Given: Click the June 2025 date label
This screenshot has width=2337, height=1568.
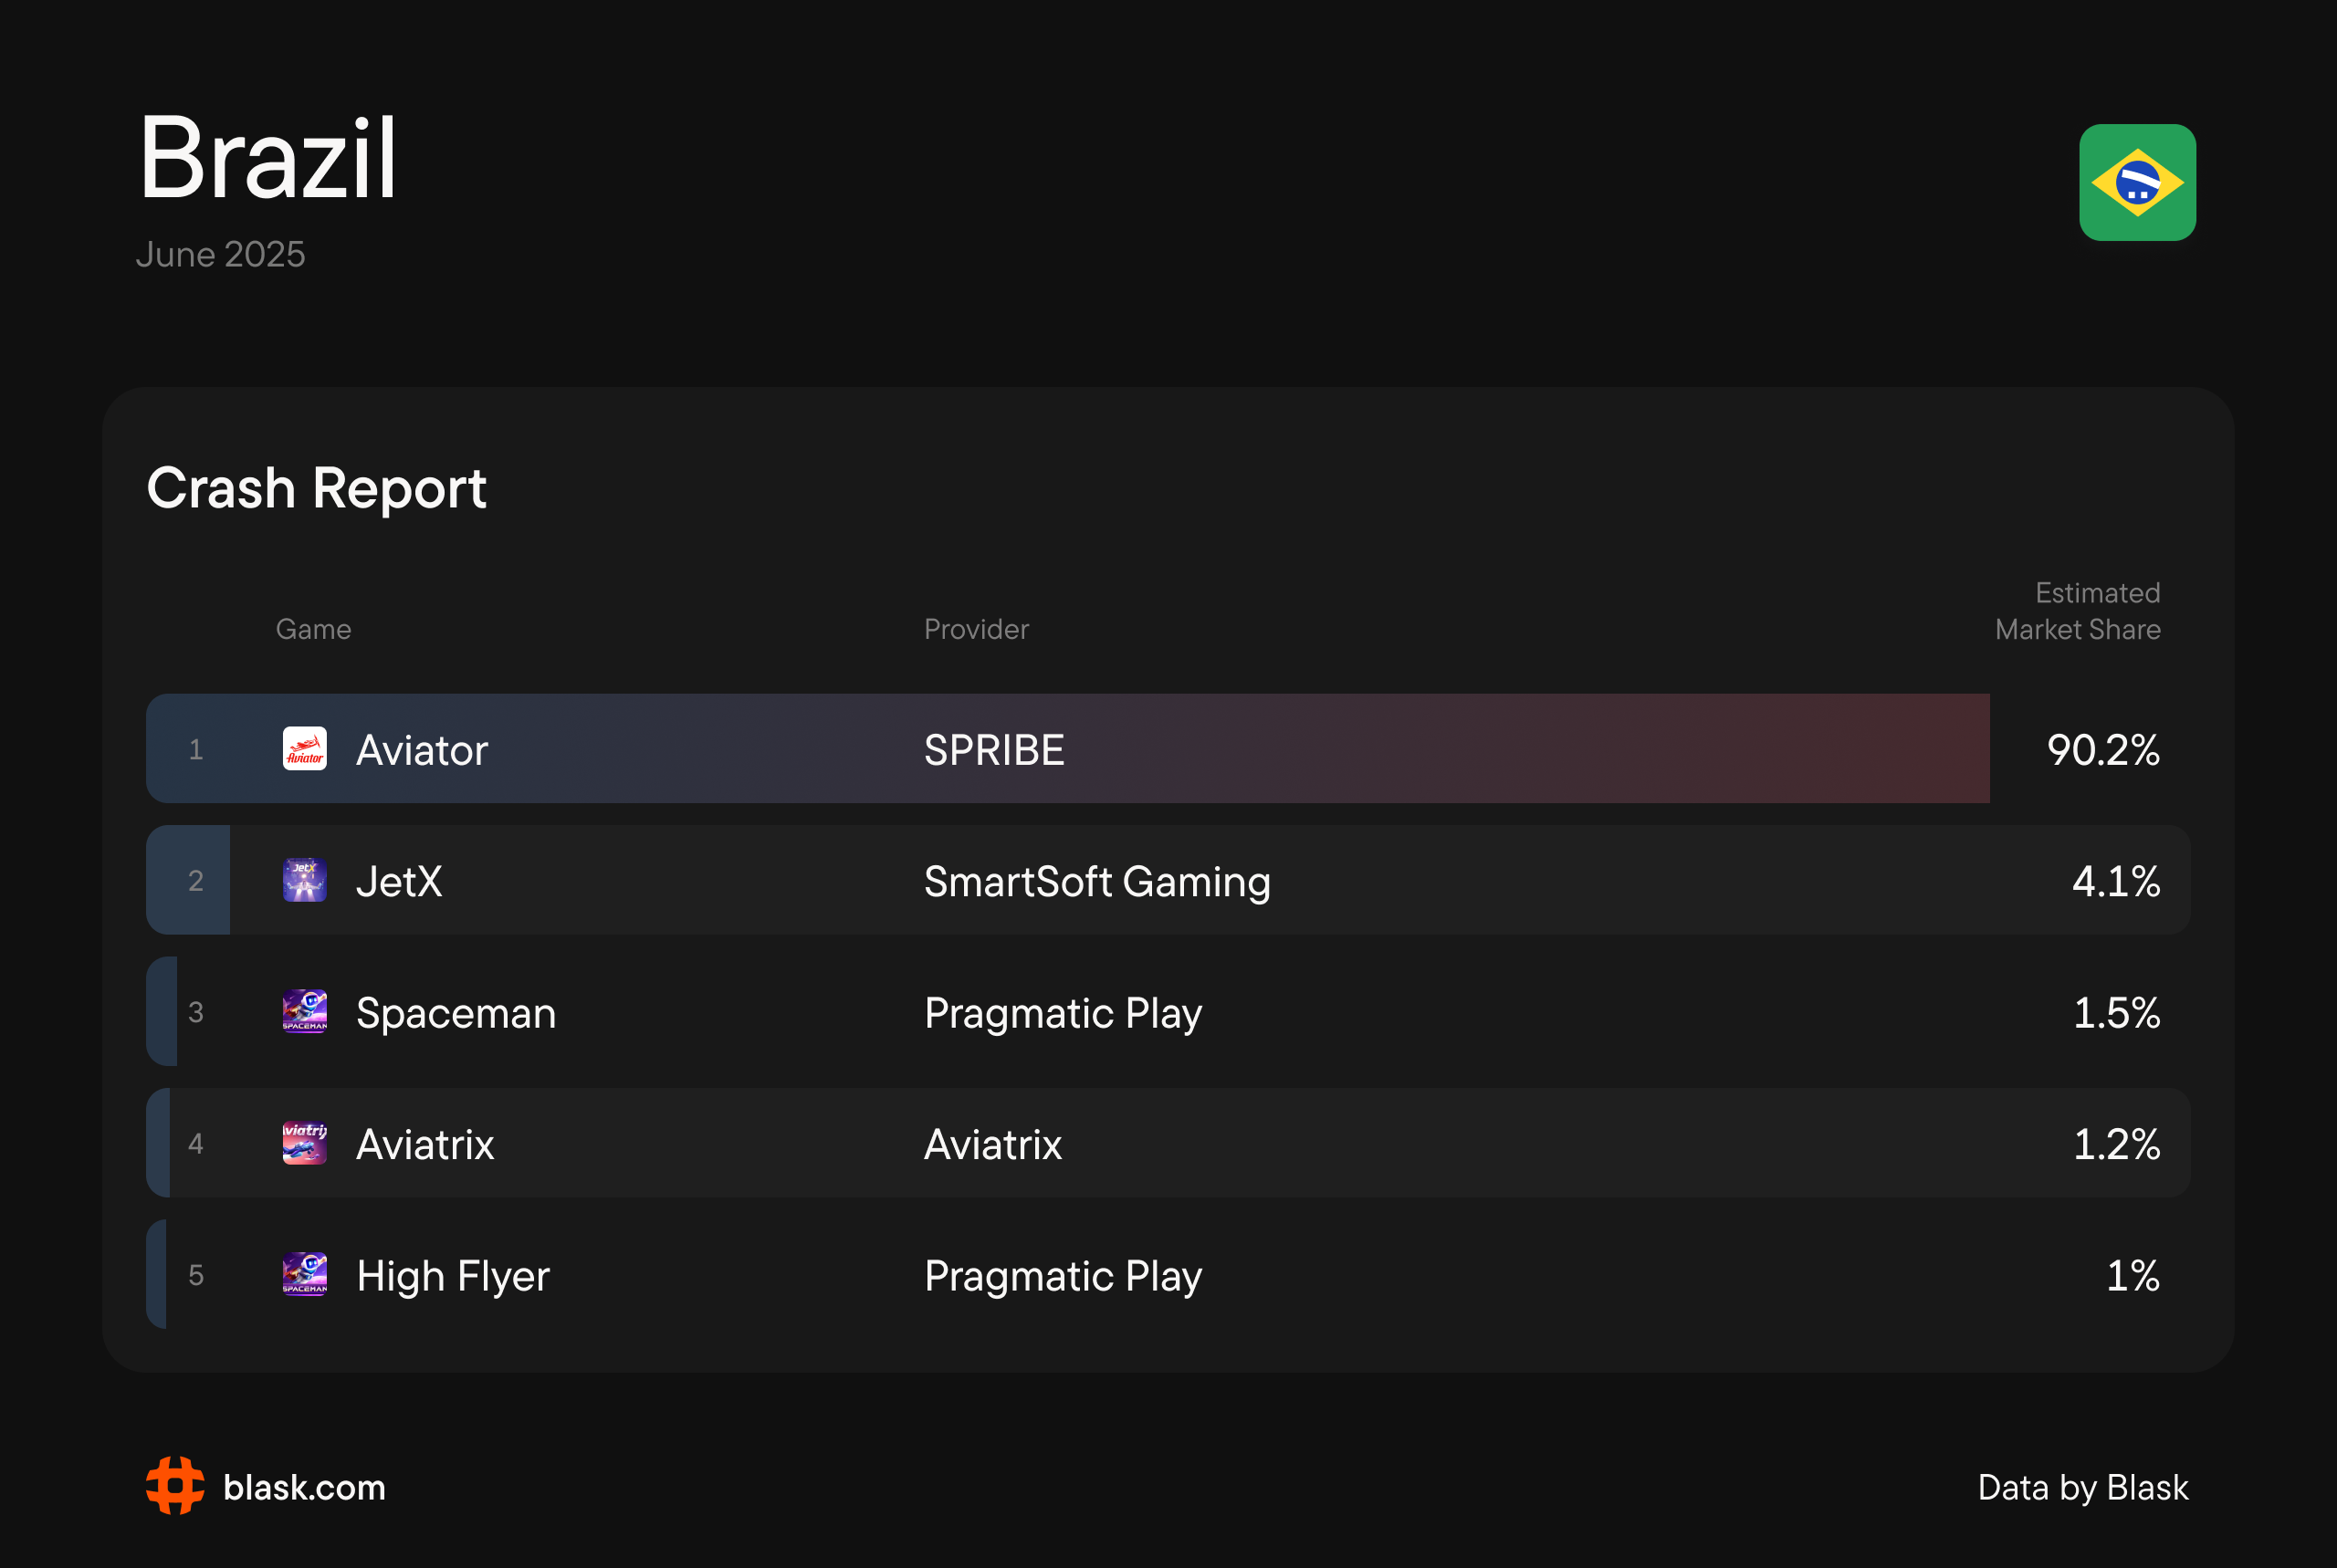Looking at the screenshot, I should [220, 254].
